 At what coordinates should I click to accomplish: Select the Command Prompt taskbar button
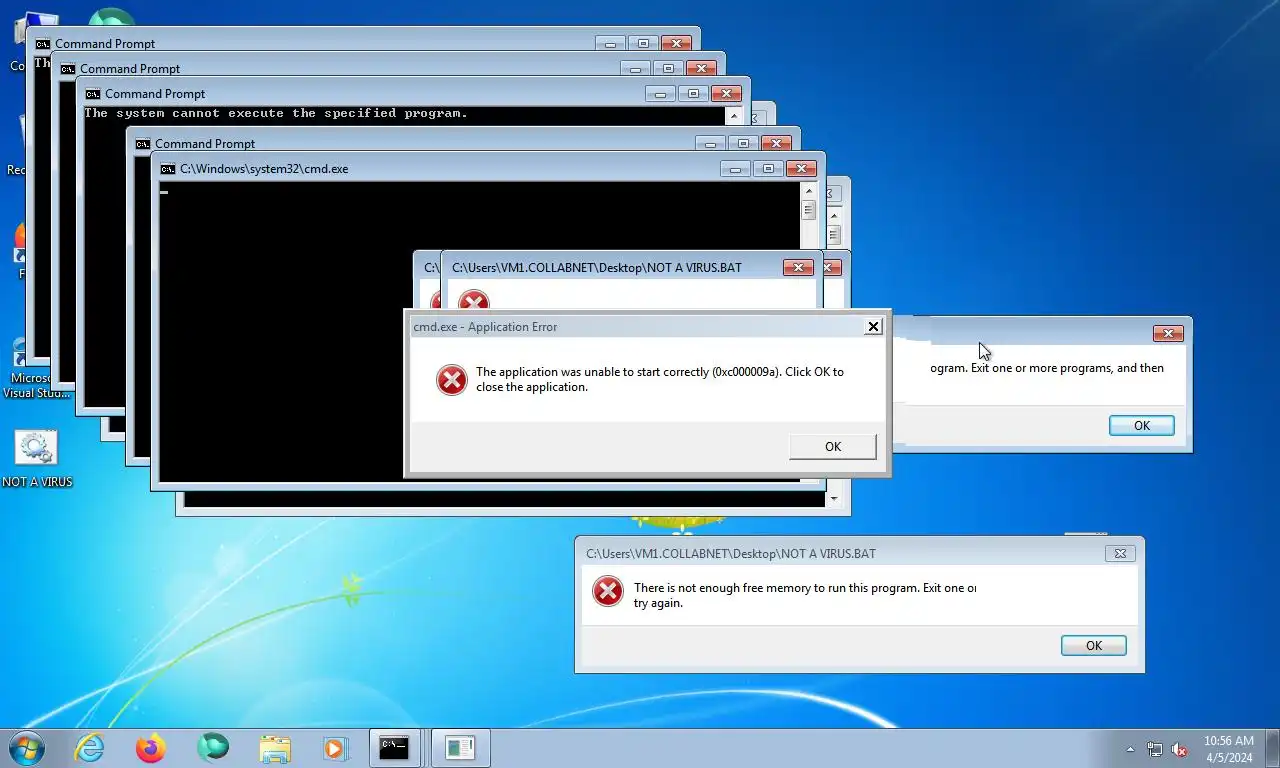click(x=394, y=748)
